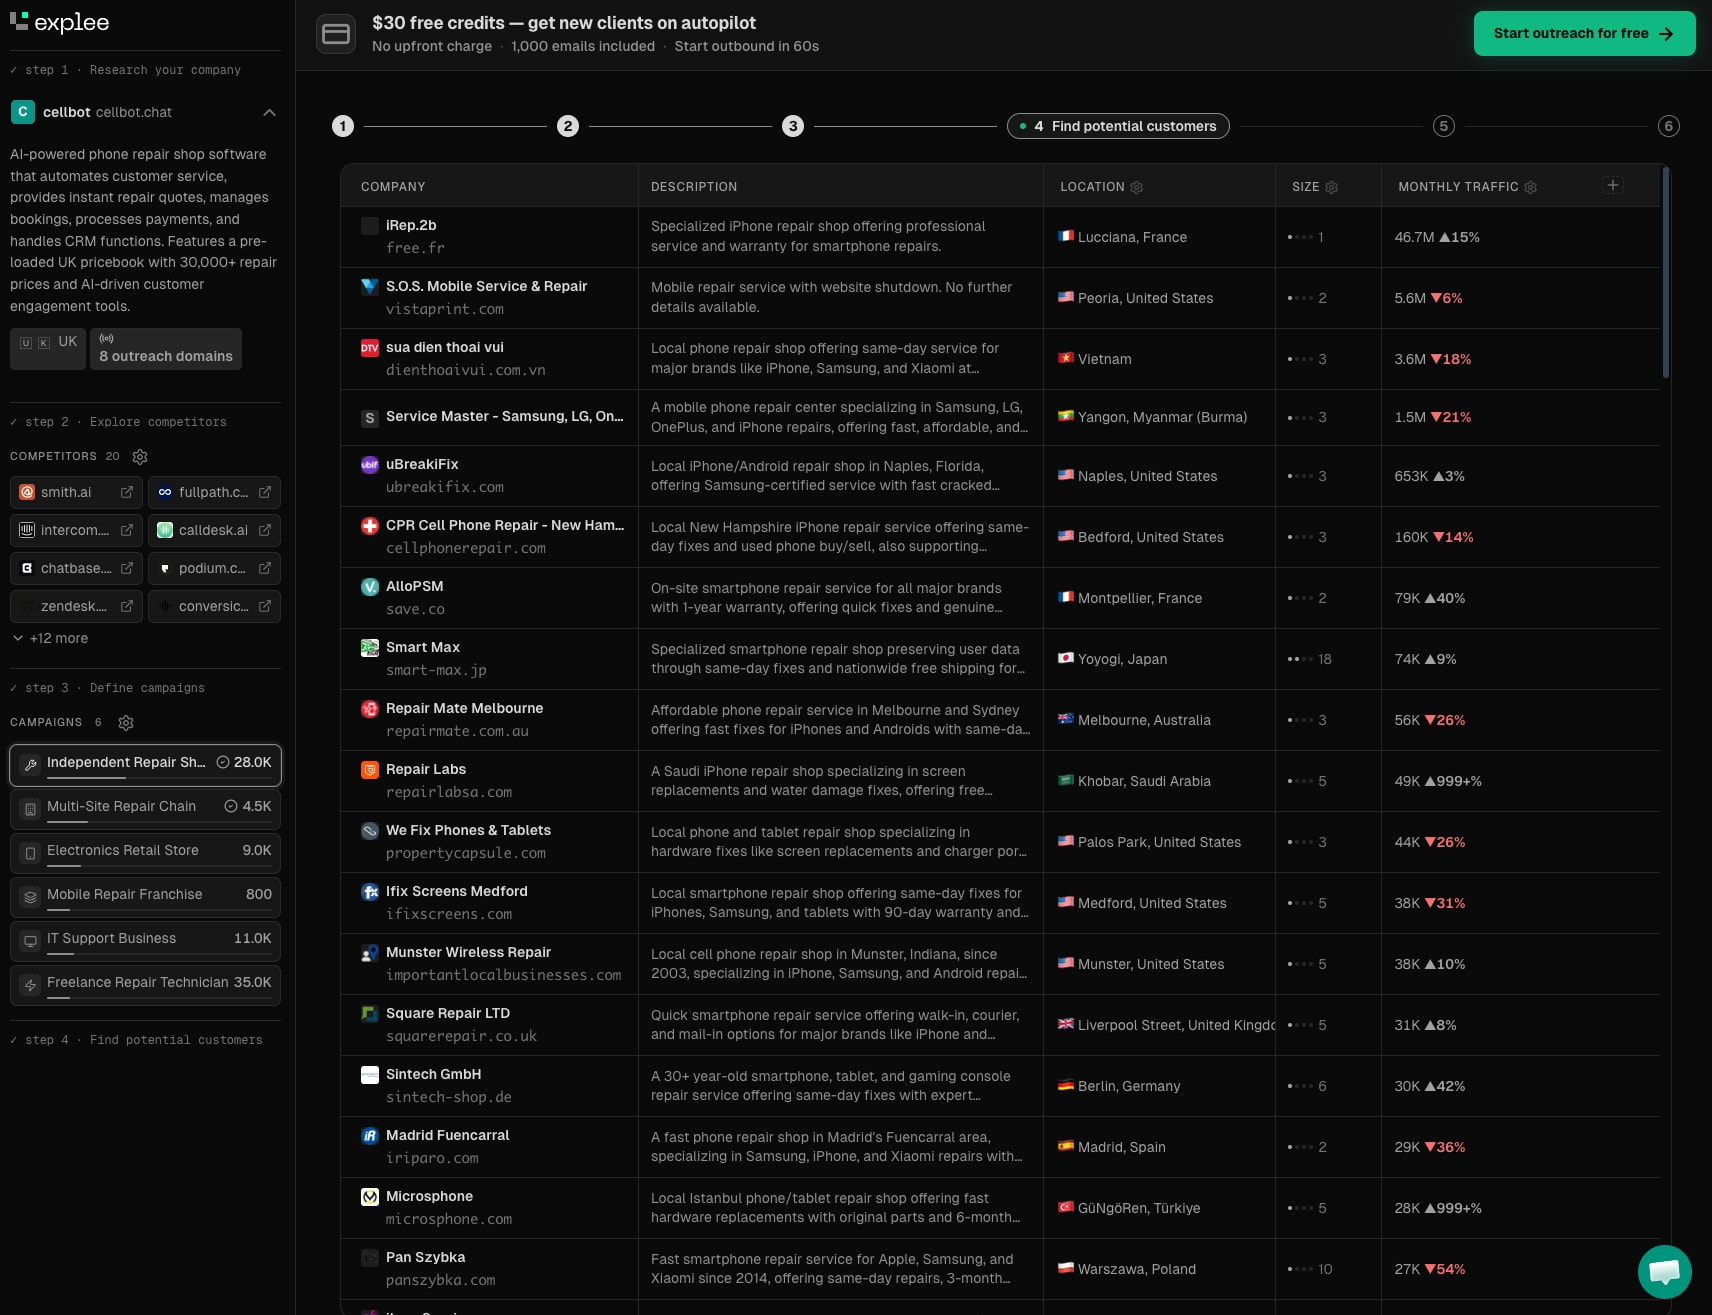Click the cellbot company avatar icon
The width and height of the screenshot is (1712, 1315).
(22, 112)
